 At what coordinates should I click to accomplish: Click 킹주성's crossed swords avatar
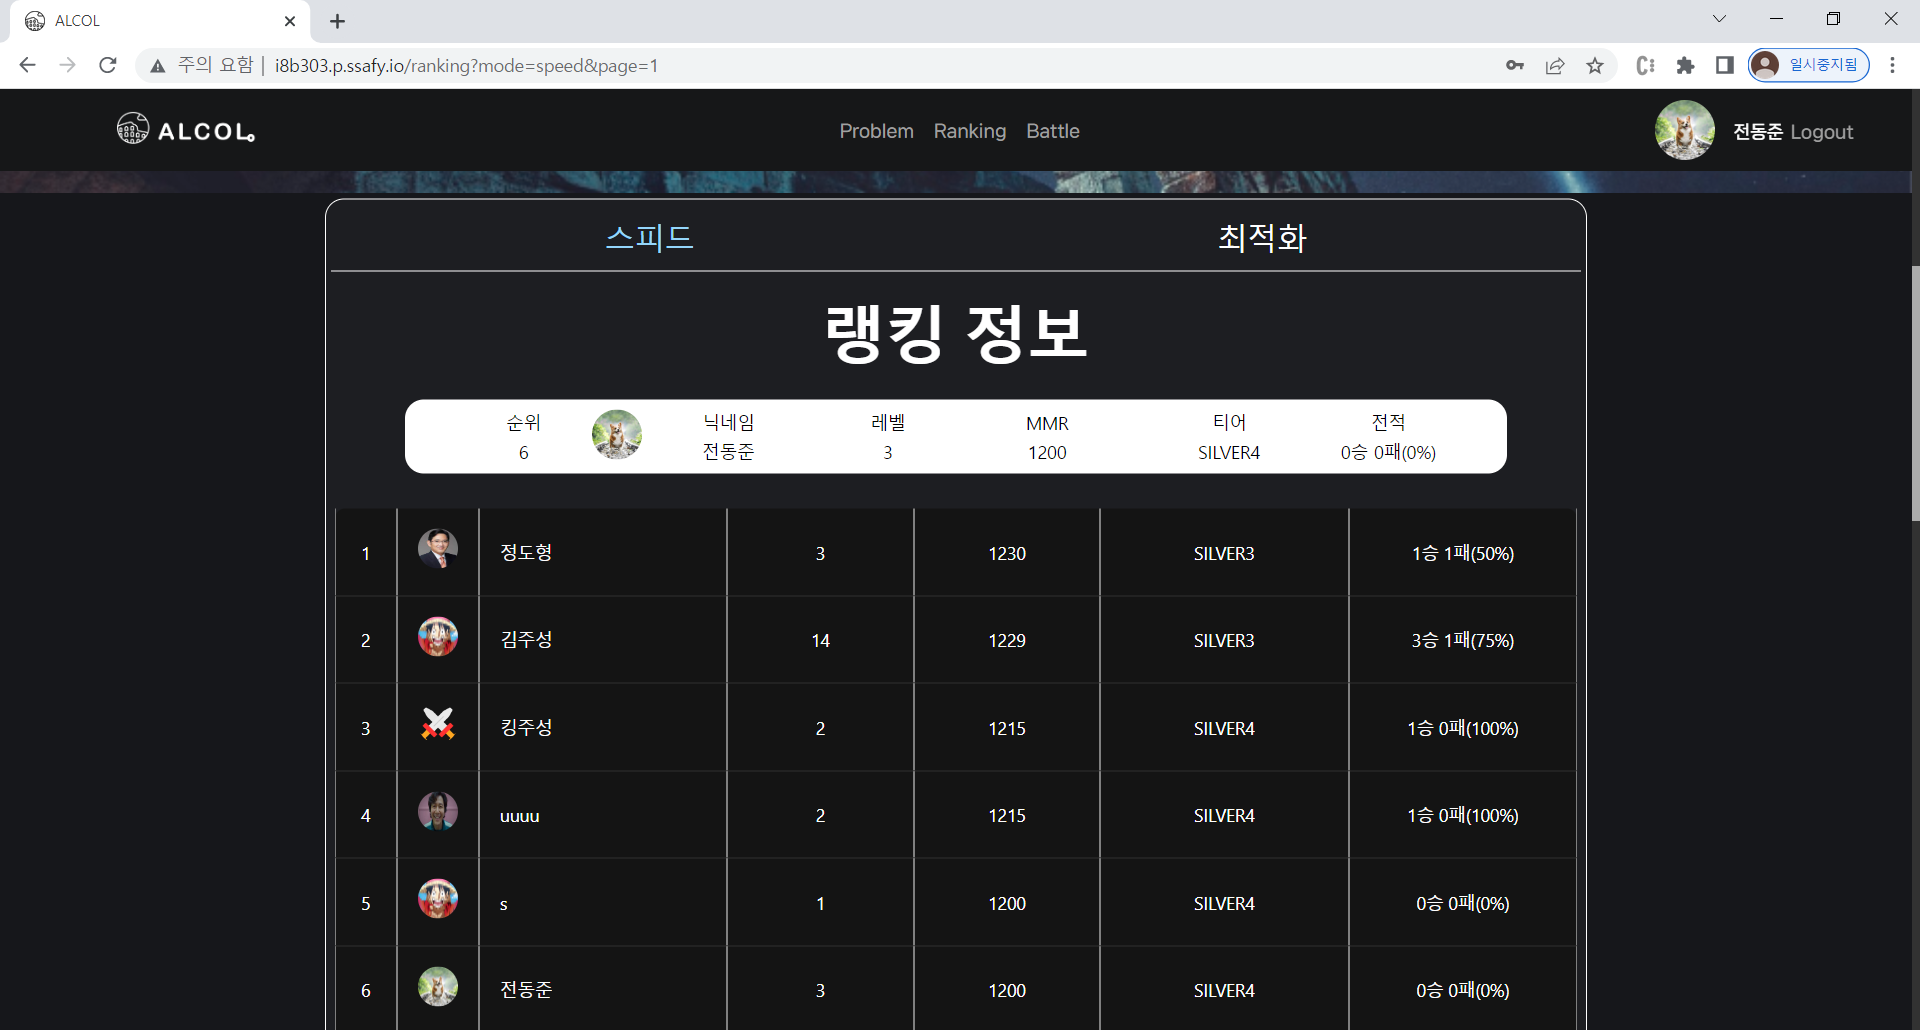coord(438,724)
